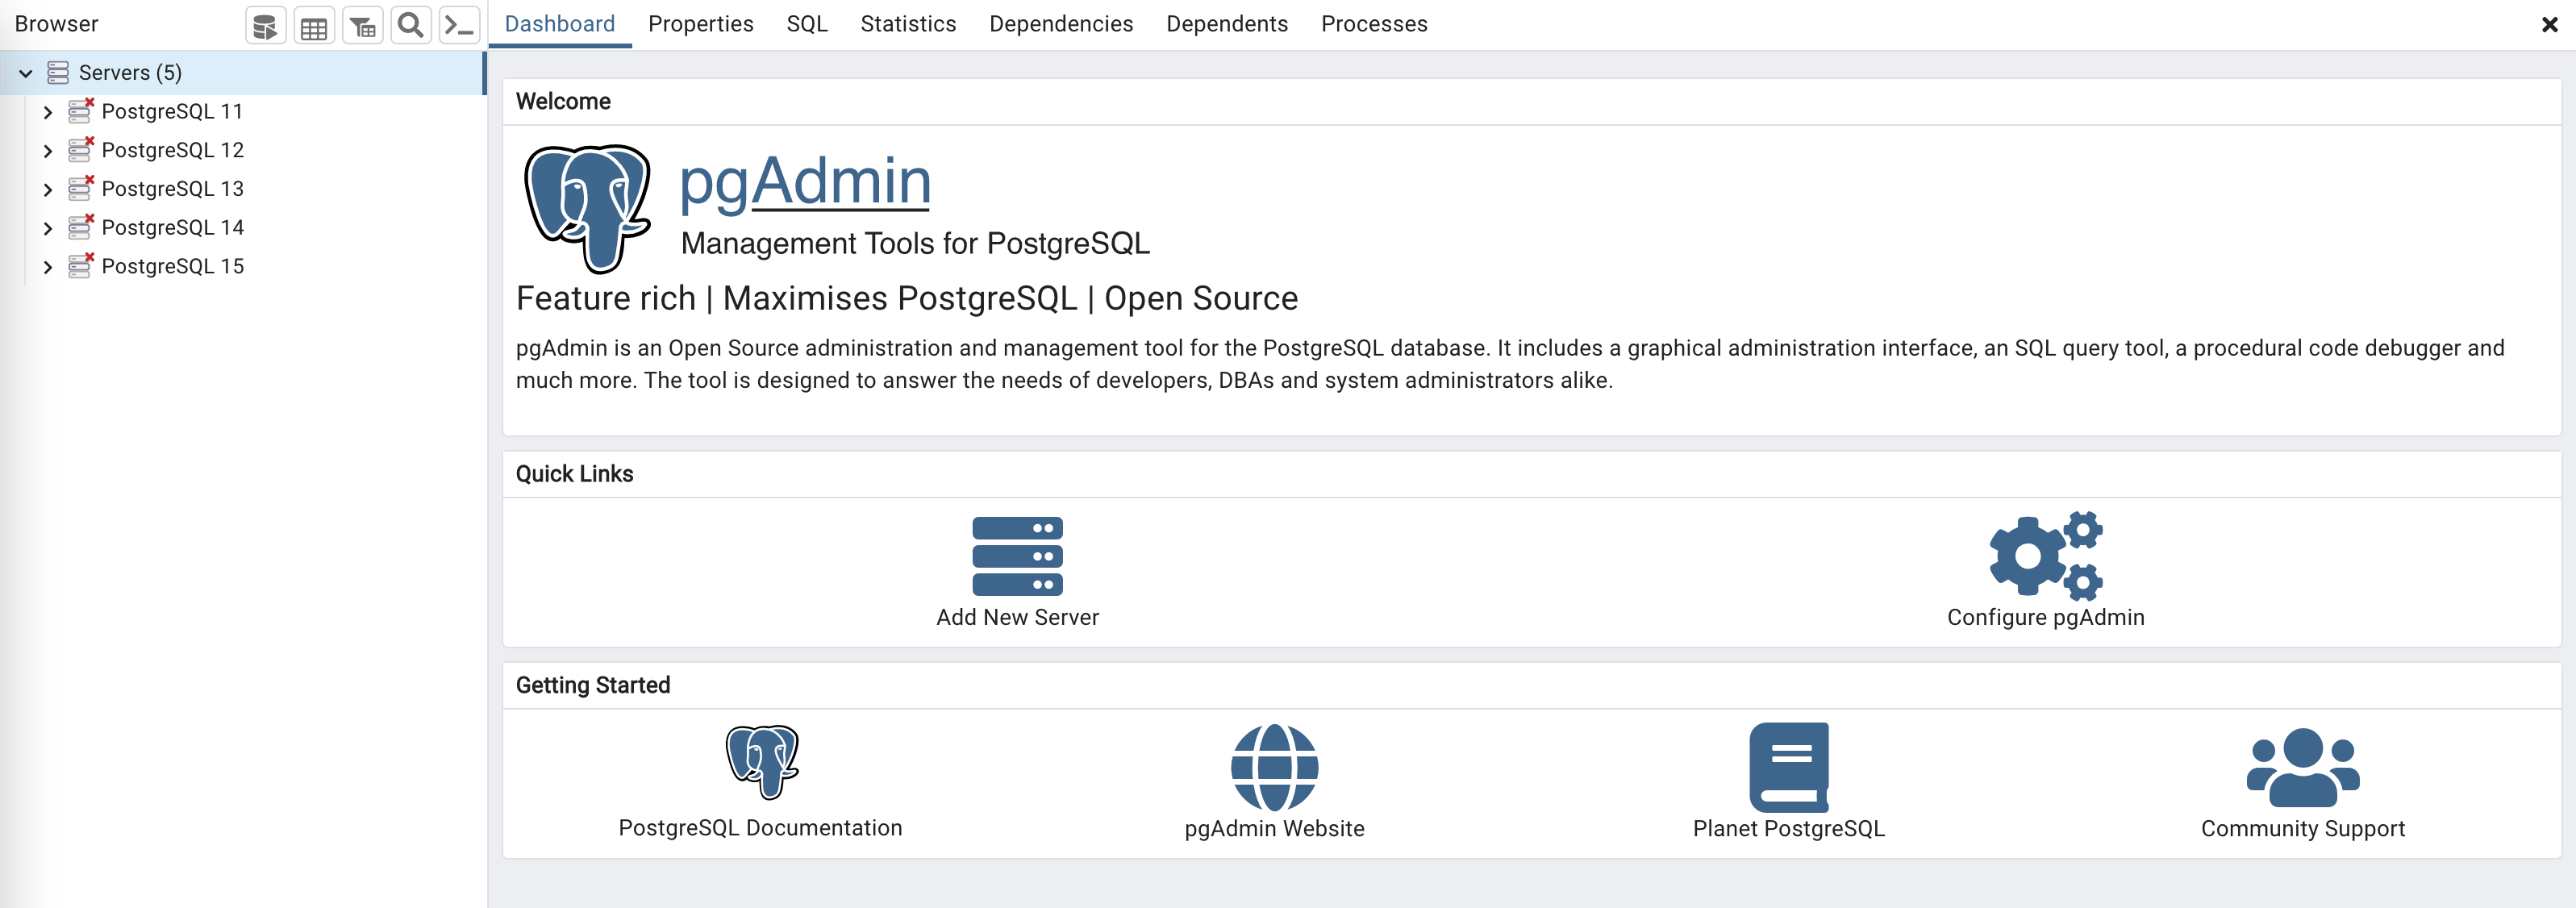2576x908 pixels.
Task: Click the Filtered Rows toolbar icon
Action: [362, 26]
